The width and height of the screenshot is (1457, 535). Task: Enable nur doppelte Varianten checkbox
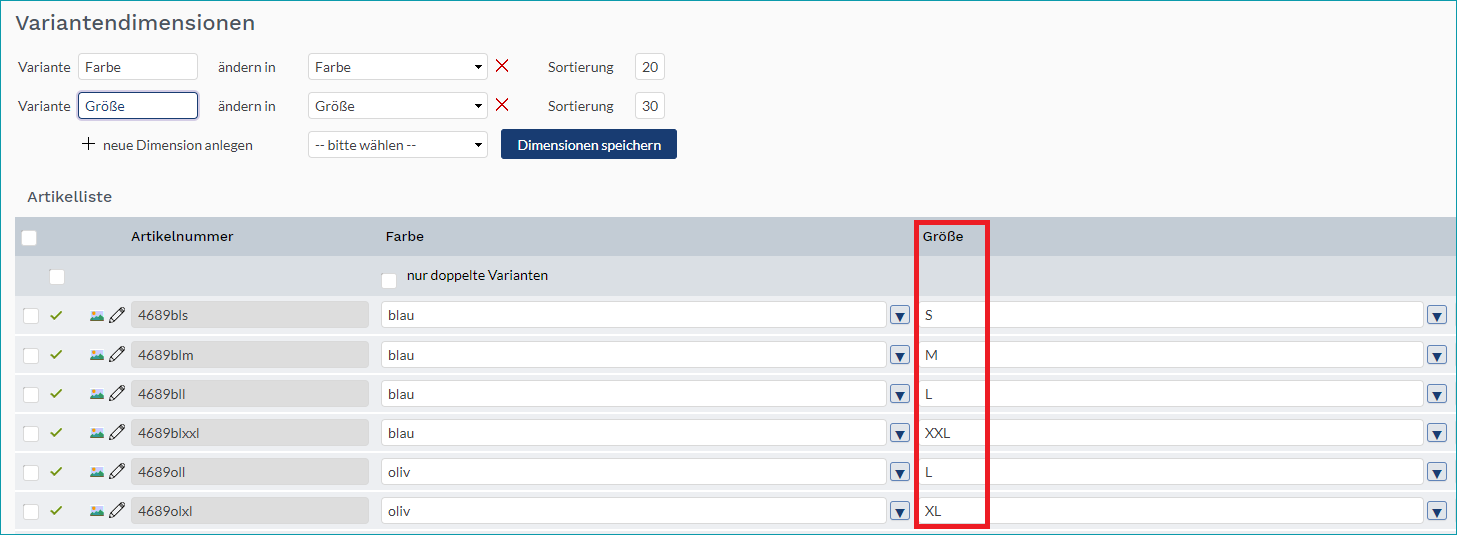[x=389, y=281]
